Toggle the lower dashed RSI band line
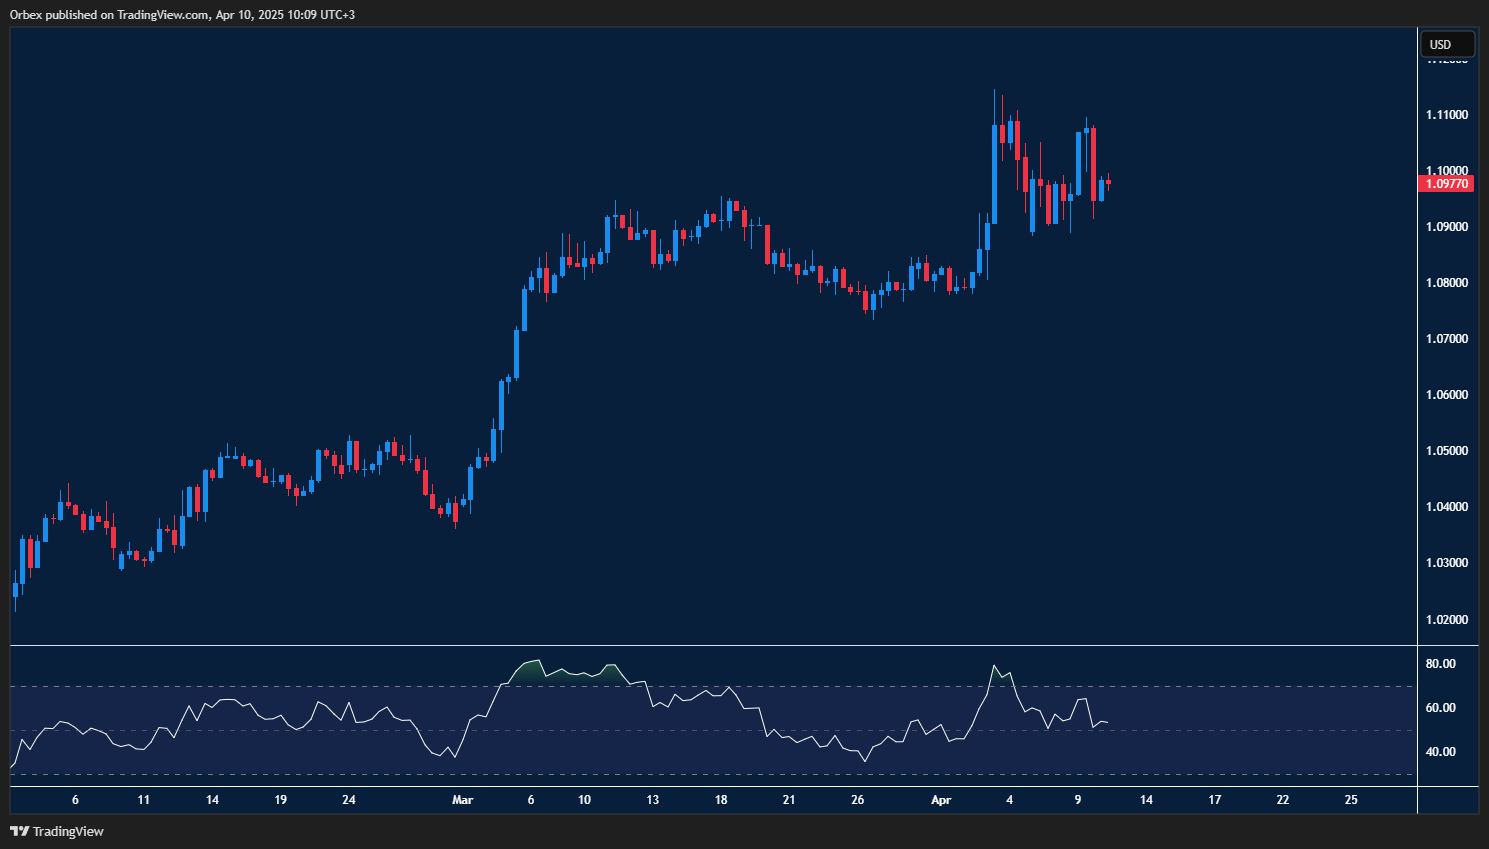 [700, 777]
